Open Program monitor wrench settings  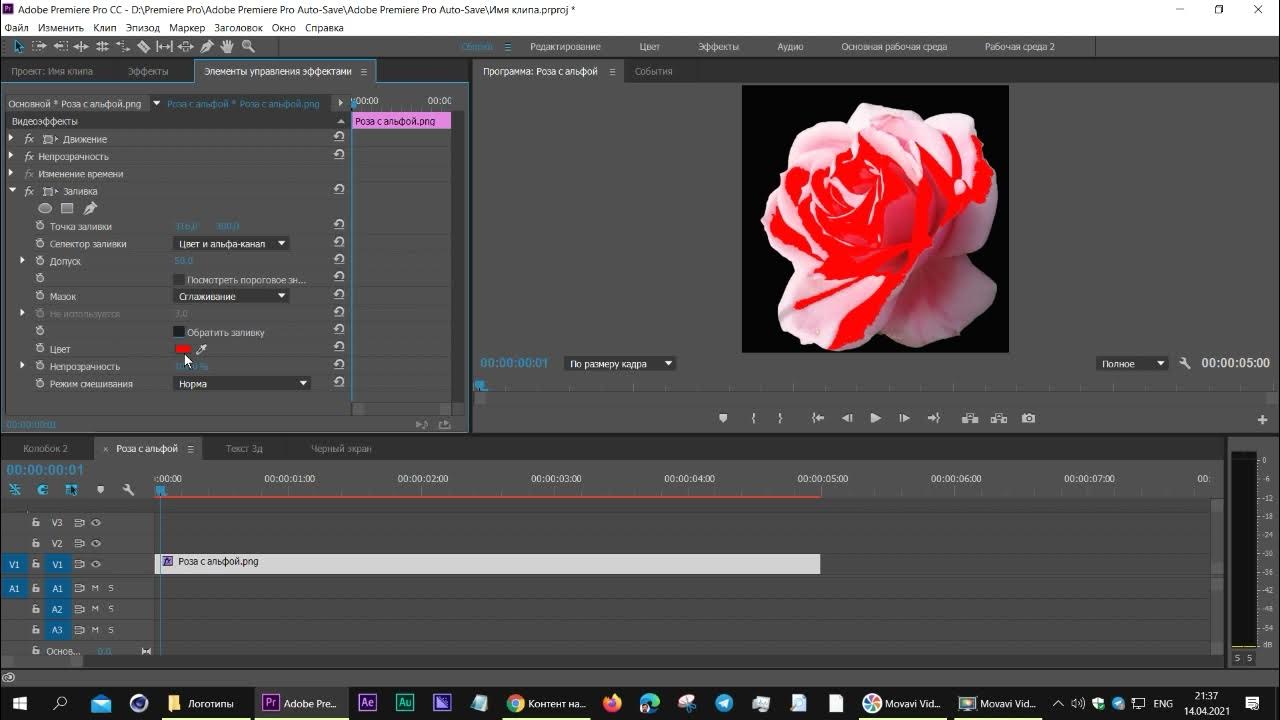[1185, 363]
